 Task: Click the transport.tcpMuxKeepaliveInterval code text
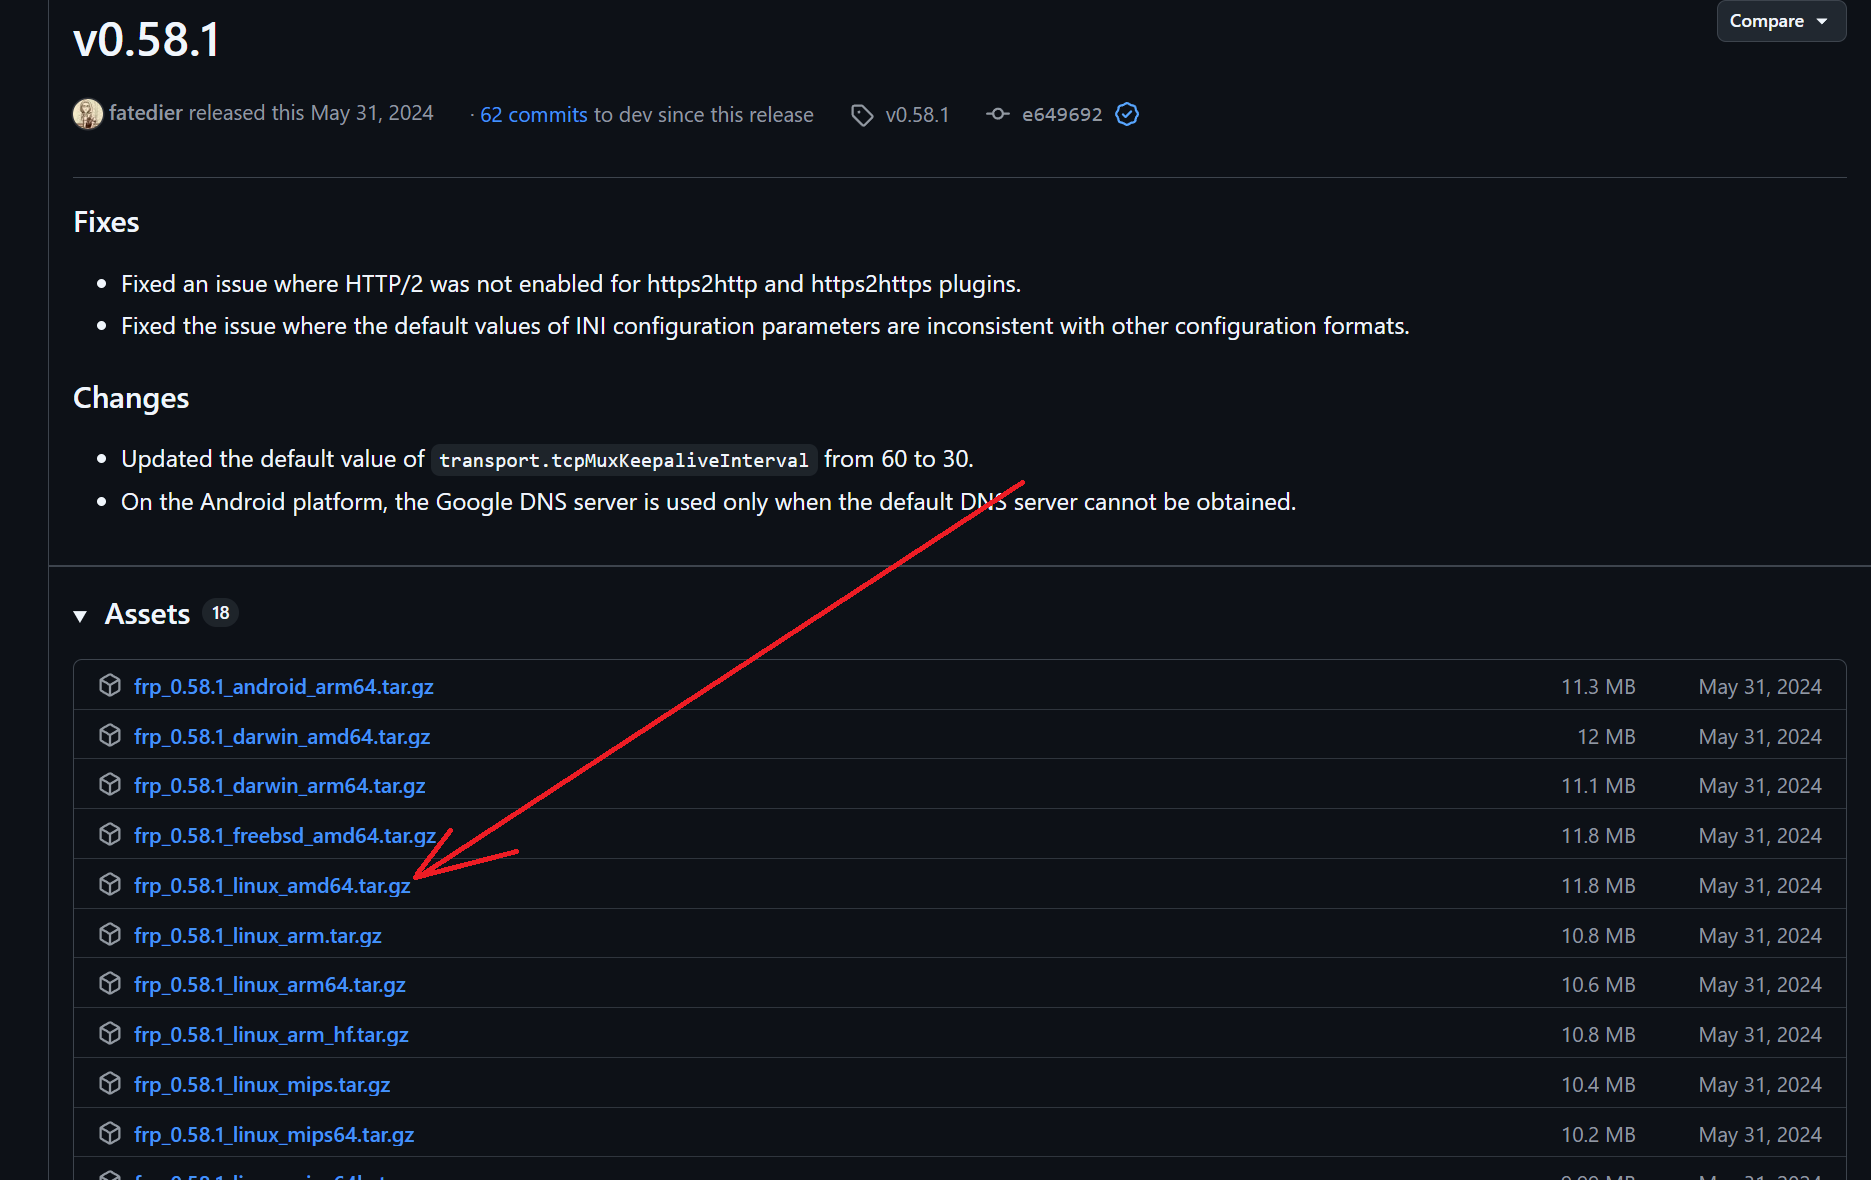click(624, 460)
